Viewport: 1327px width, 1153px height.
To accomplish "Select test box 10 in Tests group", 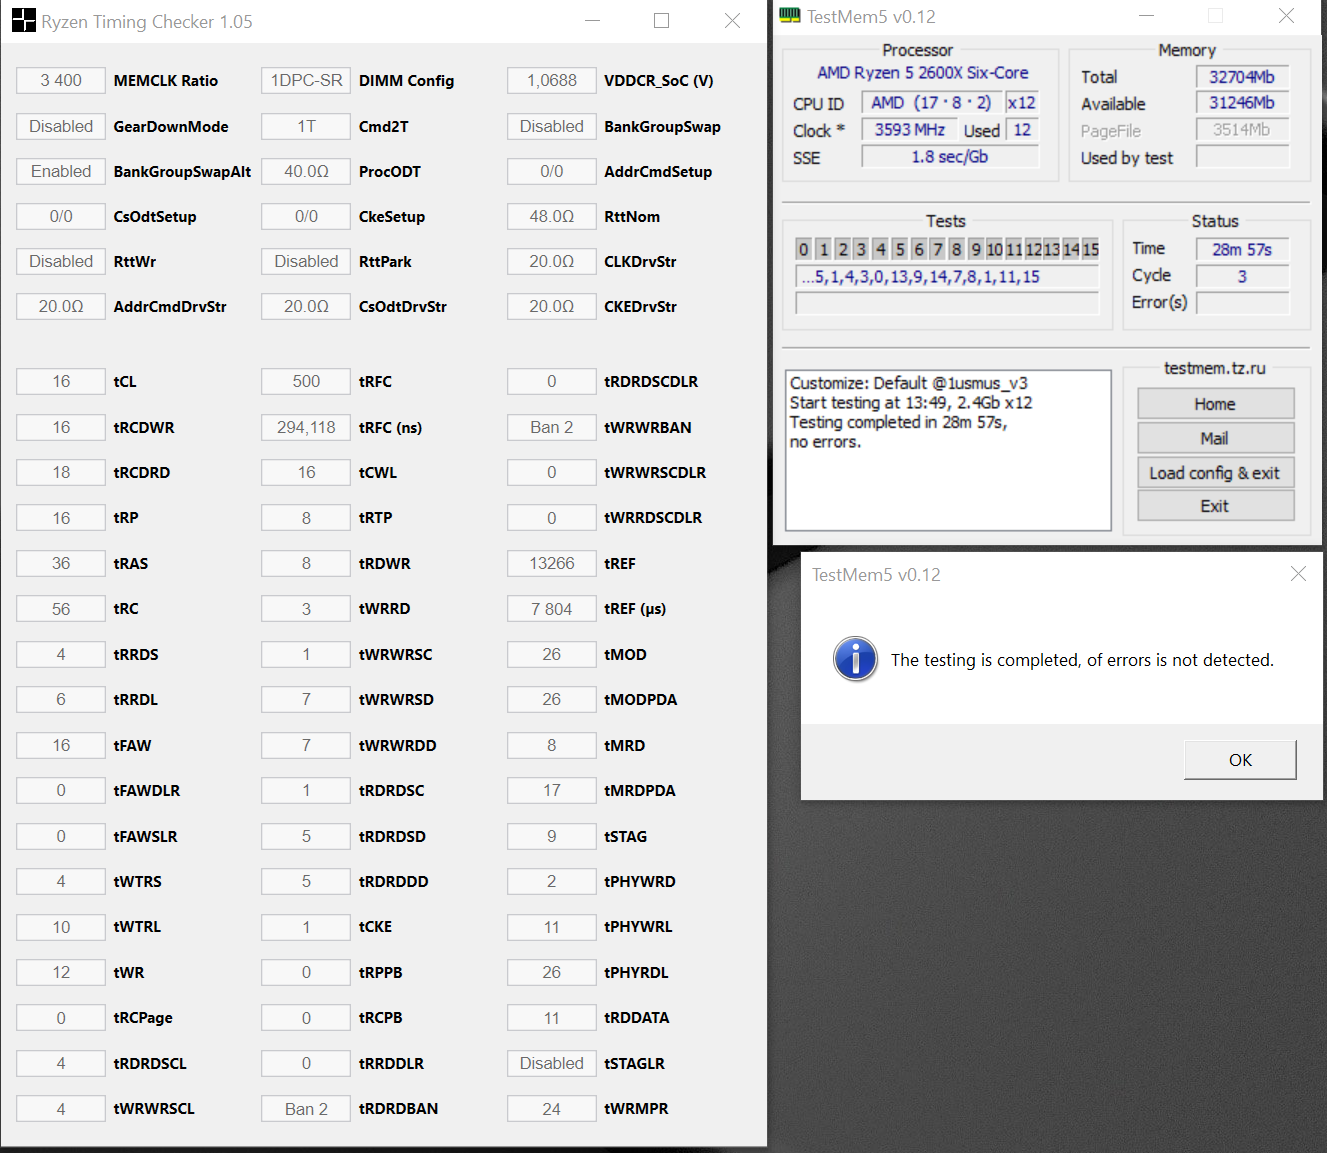I will [995, 249].
